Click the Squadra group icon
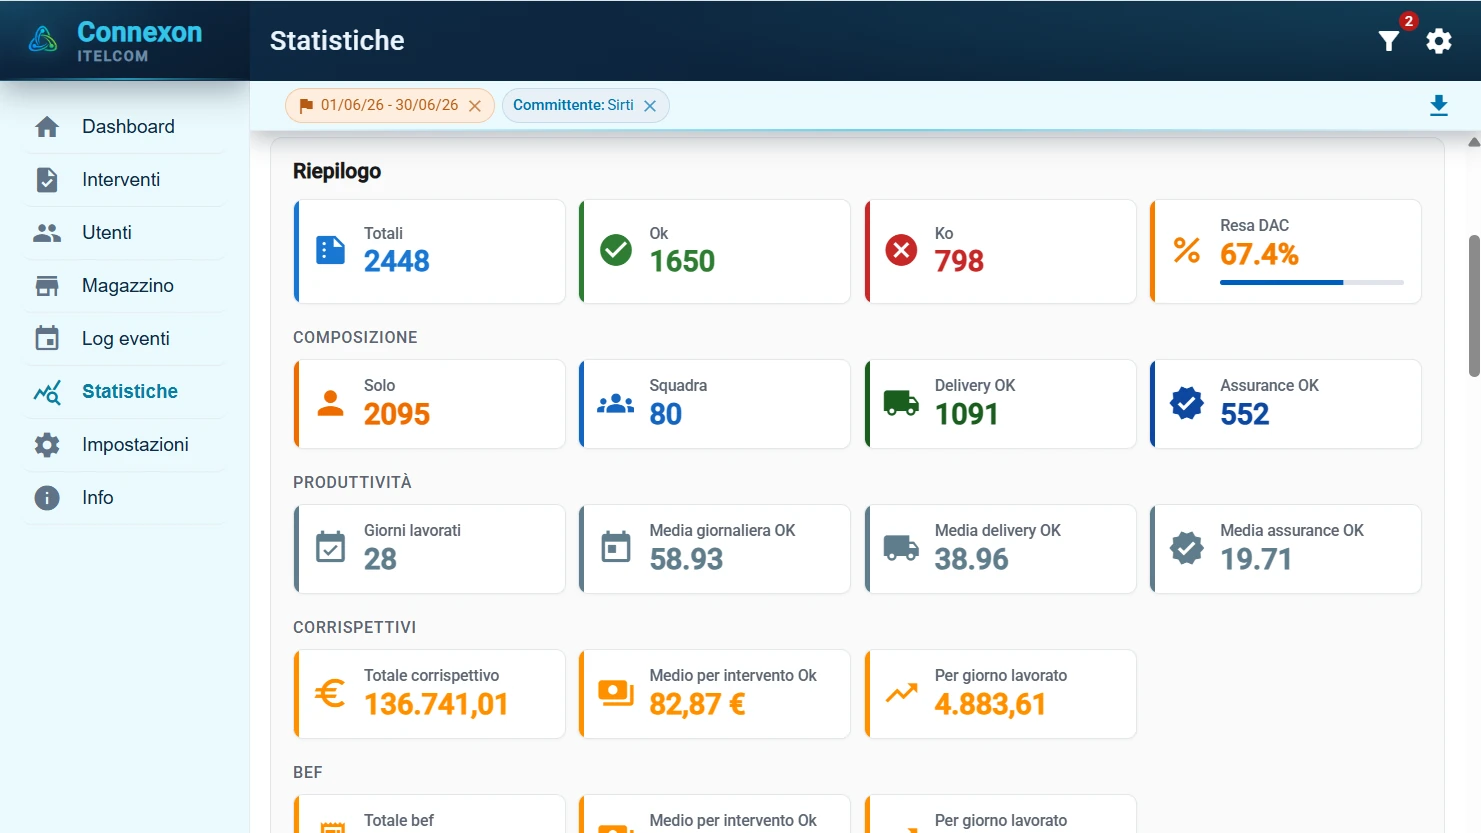The width and height of the screenshot is (1481, 833). coord(616,403)
